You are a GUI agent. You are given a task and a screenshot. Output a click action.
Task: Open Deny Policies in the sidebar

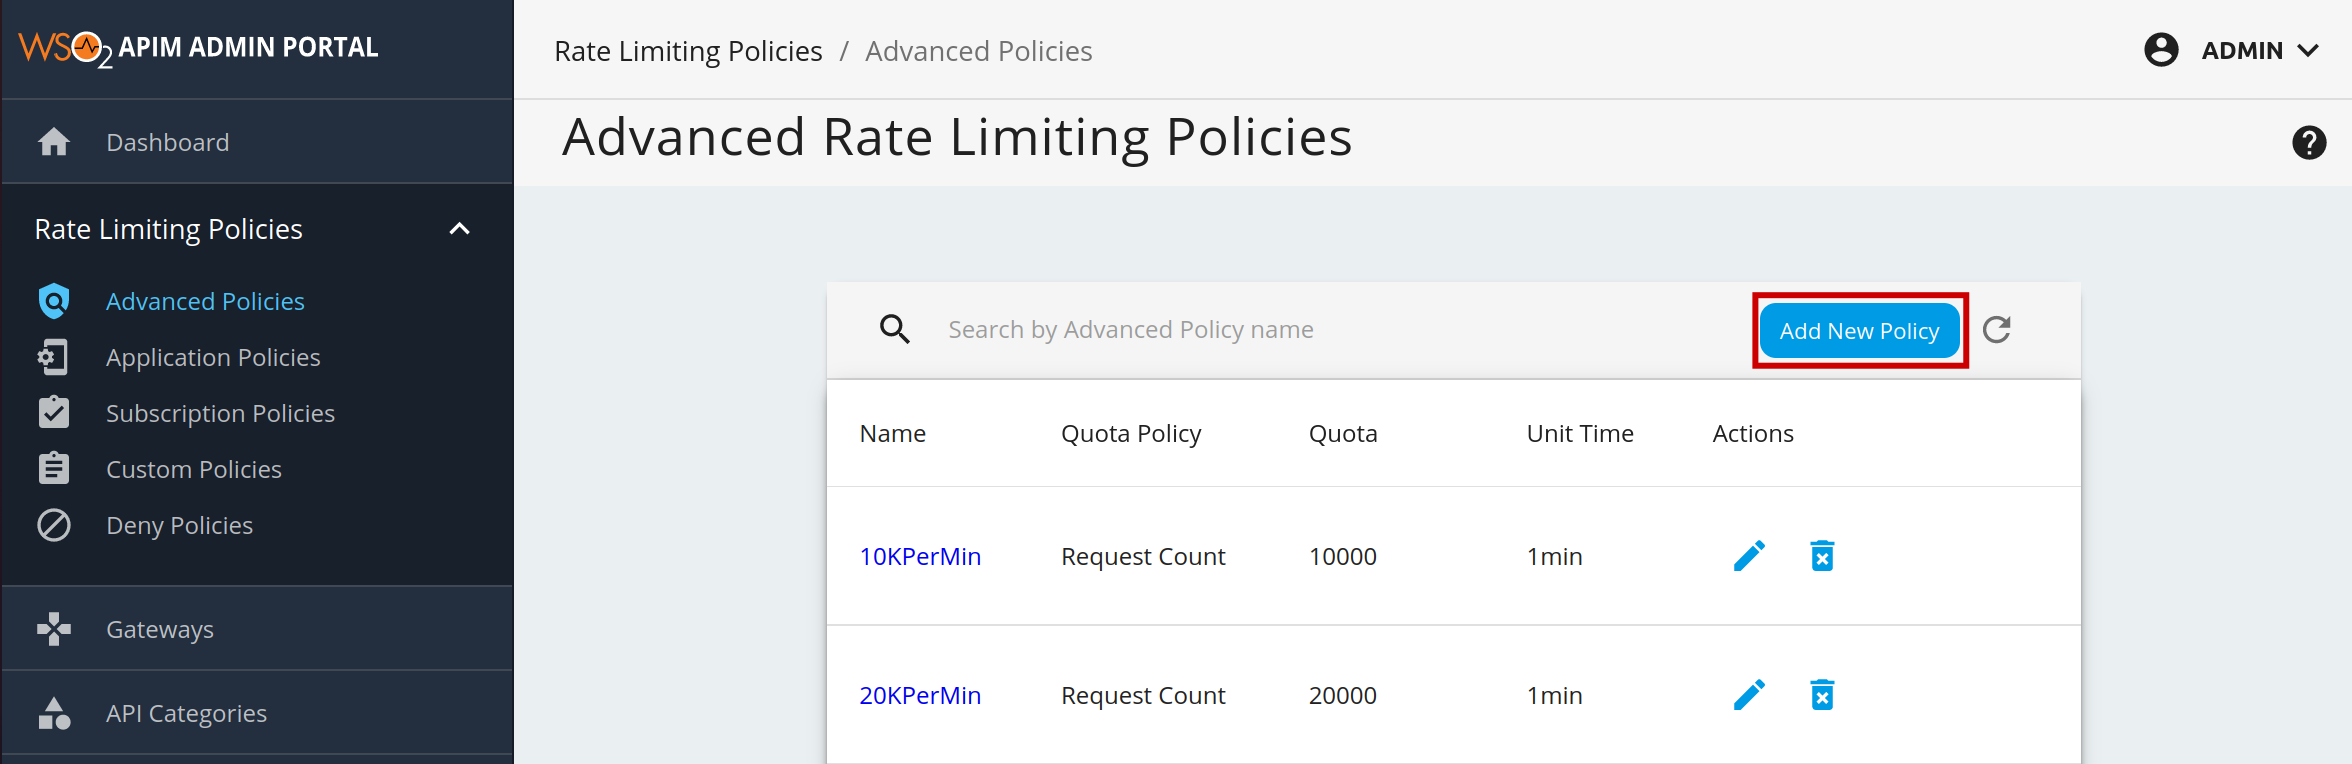pos(179,526)
